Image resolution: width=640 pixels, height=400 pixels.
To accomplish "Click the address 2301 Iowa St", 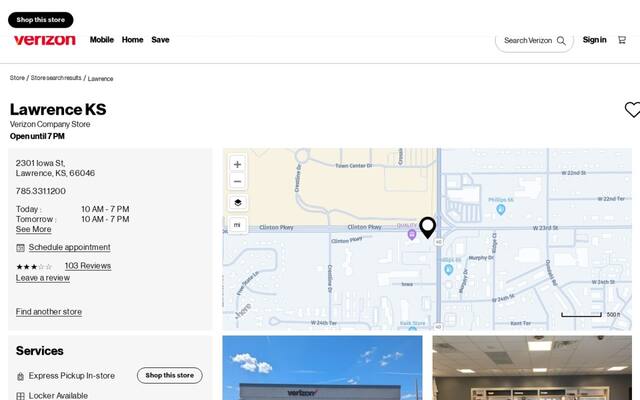I will click(x=40, y=163).
